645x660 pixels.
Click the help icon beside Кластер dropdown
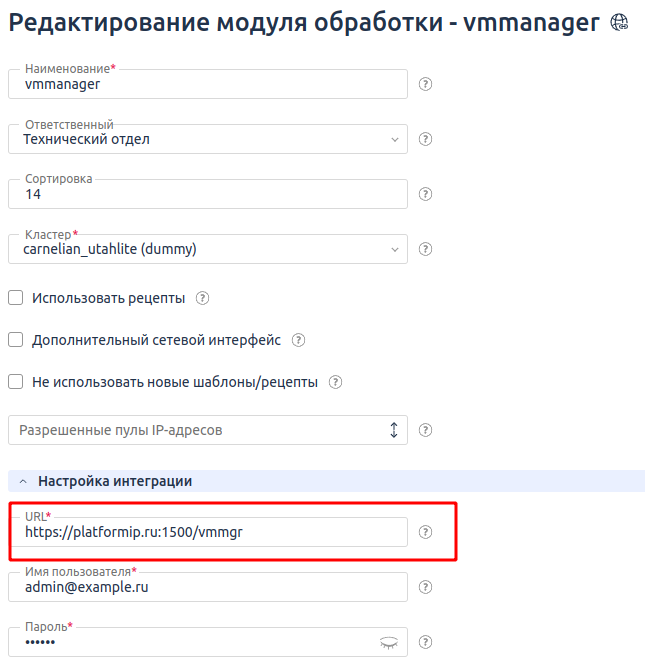pyautogui.click(x=425, y=249)
